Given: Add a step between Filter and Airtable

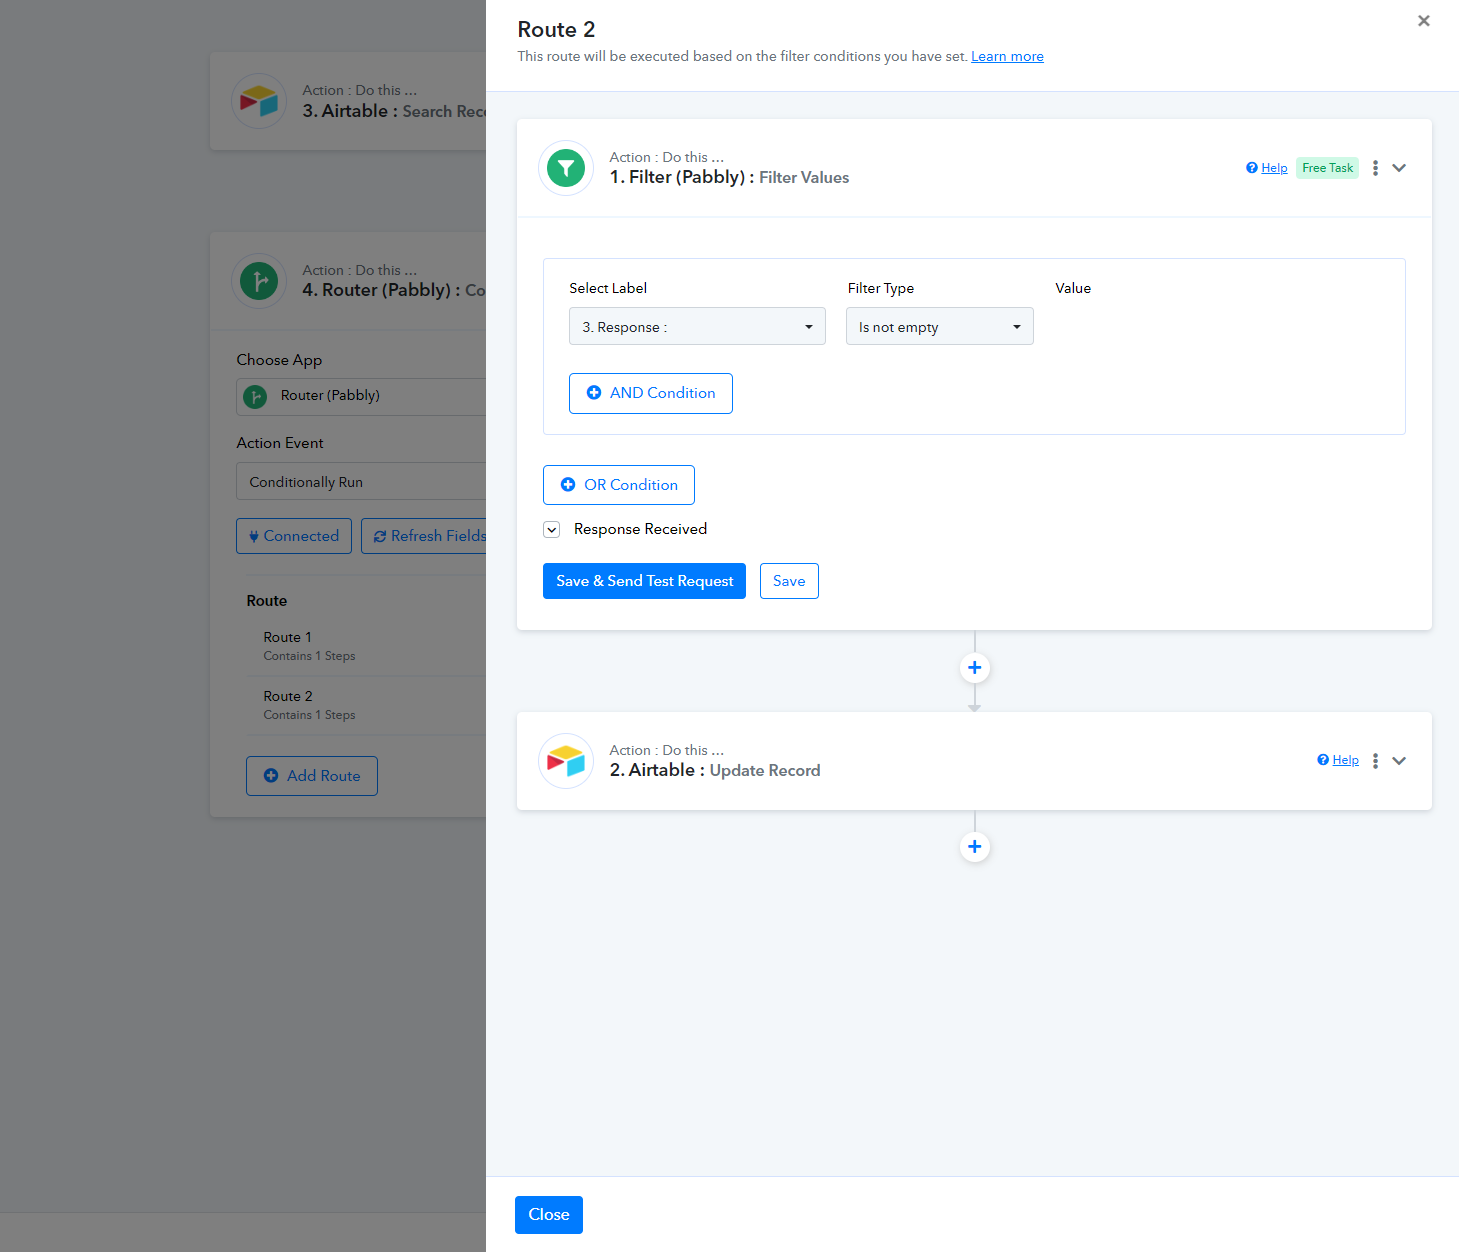Looking at the screenshot, I should (975, 668).
